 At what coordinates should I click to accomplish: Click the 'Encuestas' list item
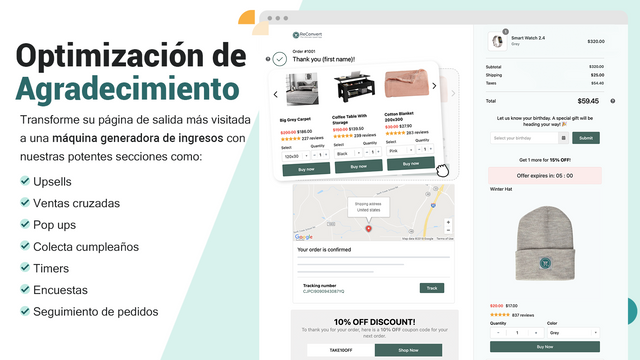pos(60,290)
